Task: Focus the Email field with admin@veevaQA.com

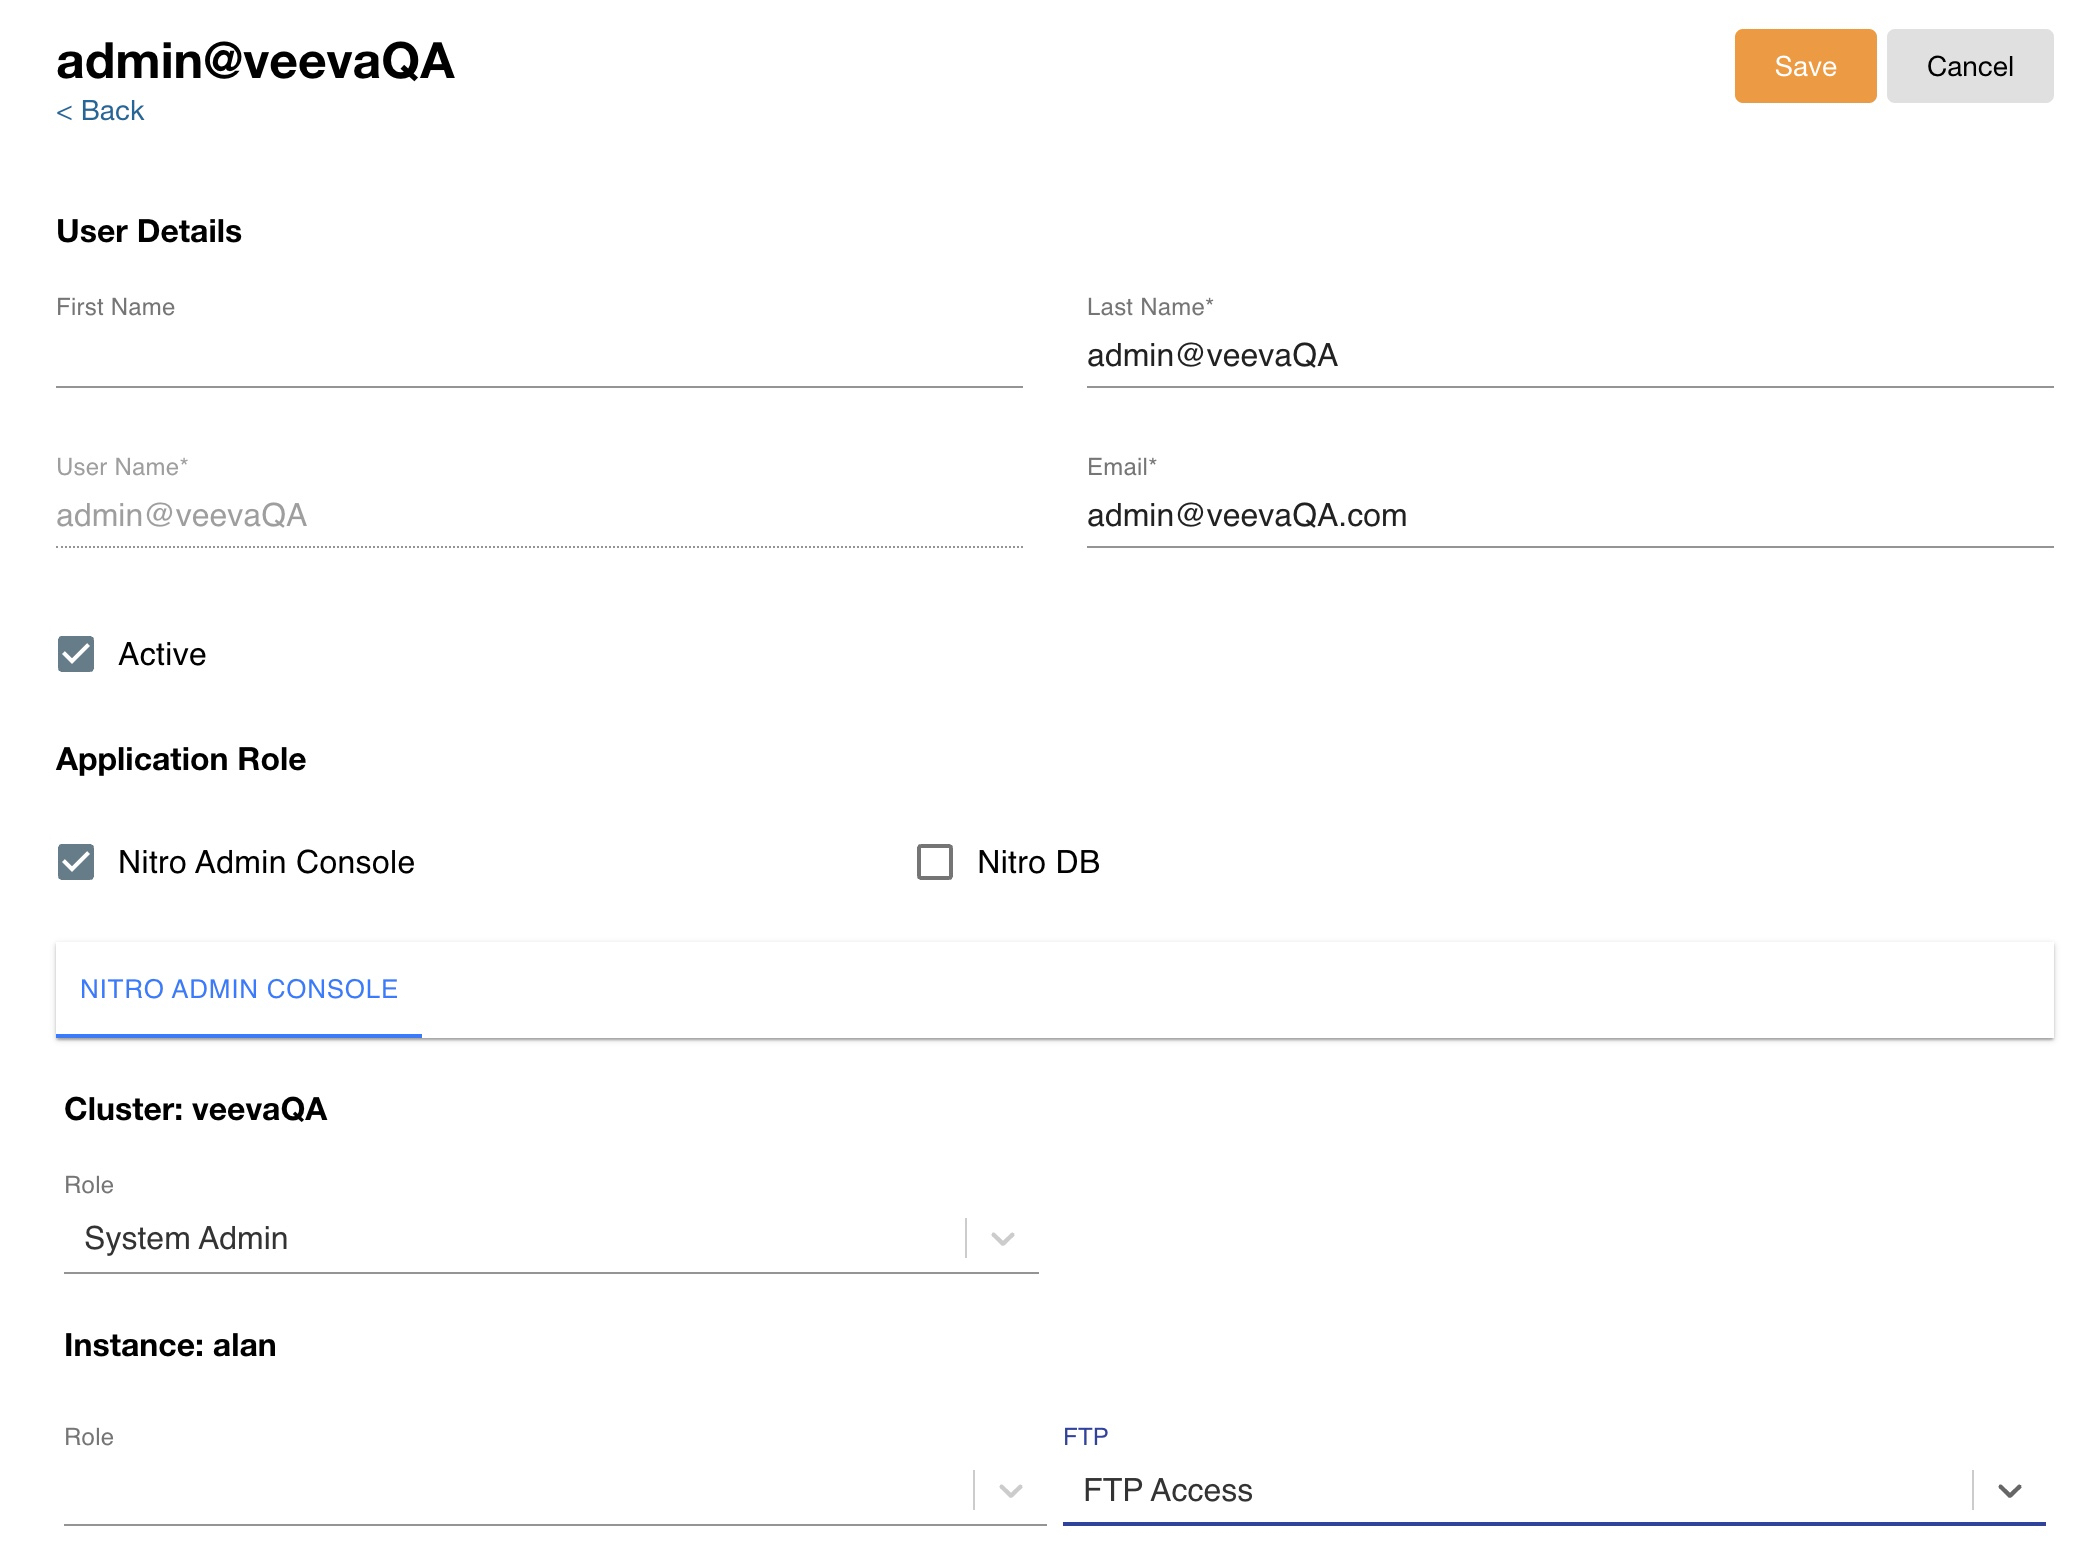Action: tap(1569, 516)
